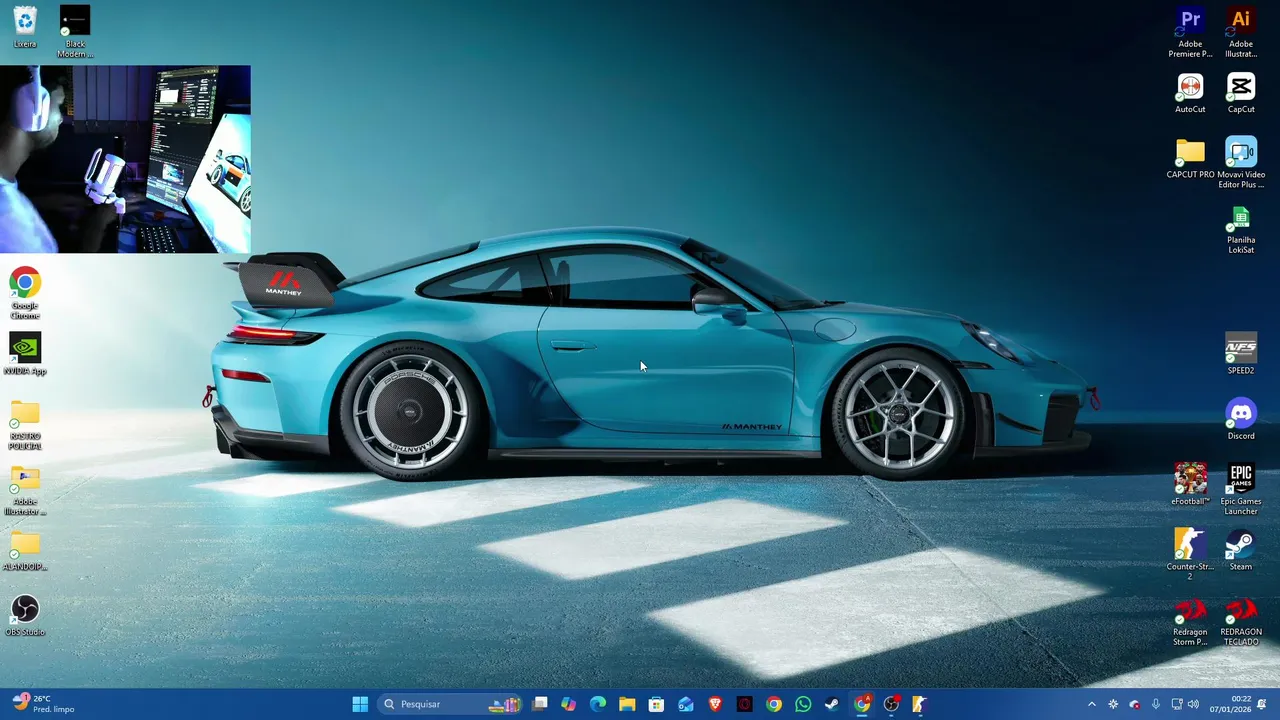Open the Windows Start menu
Viewport: 1280px width, 720px height.
coord(360,704)
